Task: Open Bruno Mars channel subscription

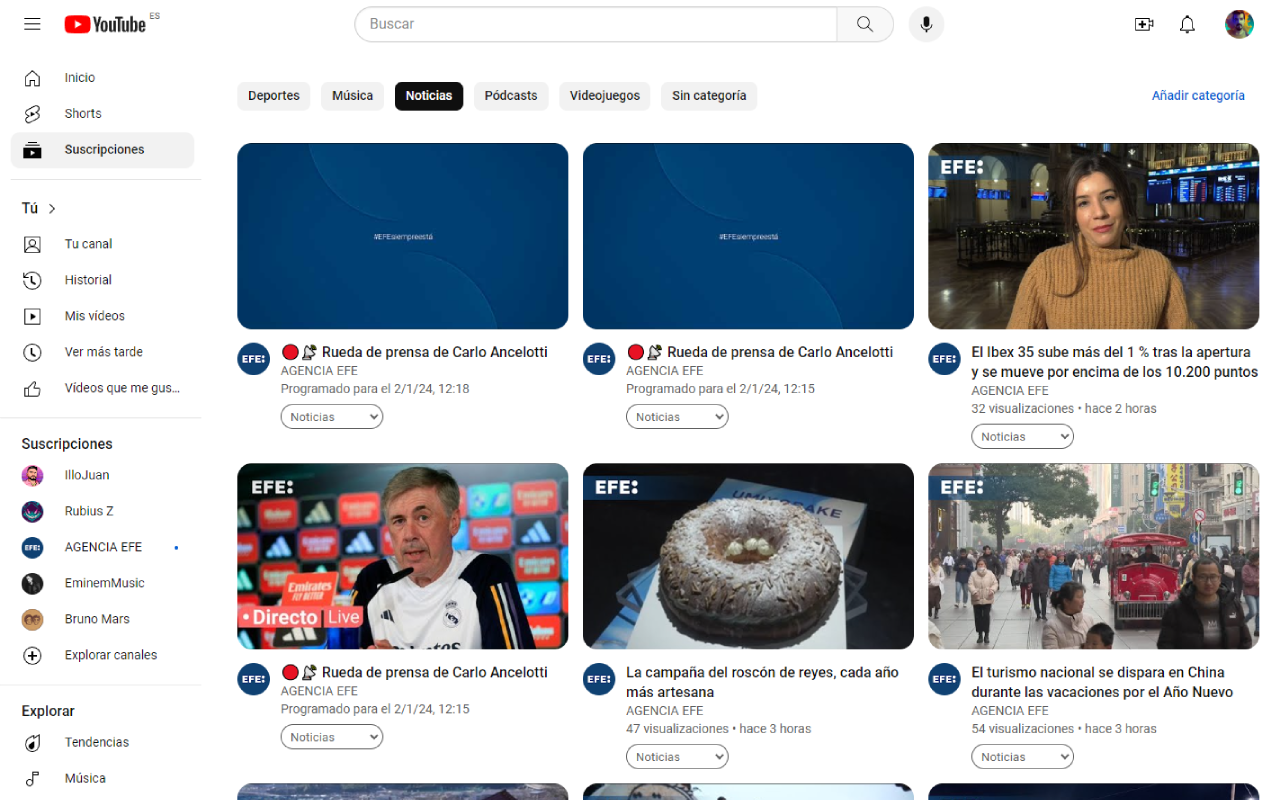Action: point(102,619)
